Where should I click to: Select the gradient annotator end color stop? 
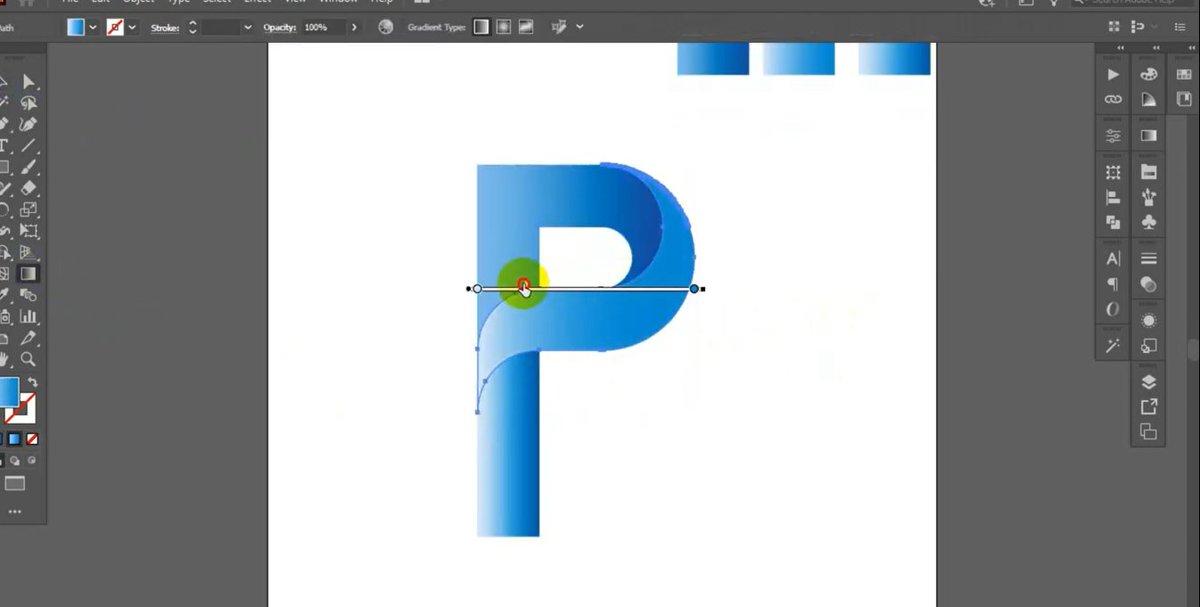pos(694,289)
